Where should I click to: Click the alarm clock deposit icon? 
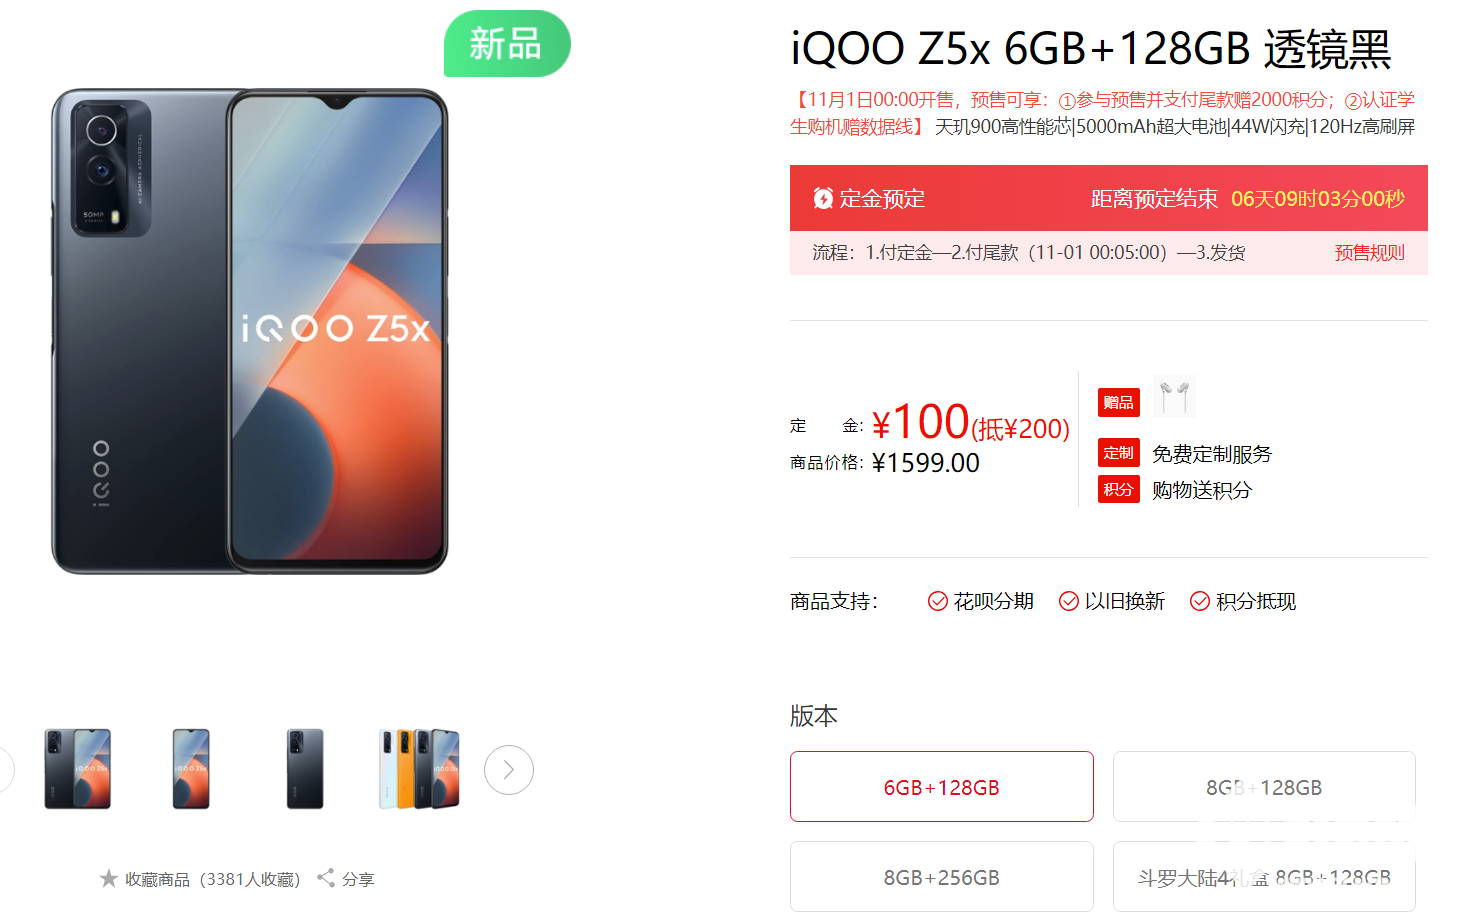(823, 198)
